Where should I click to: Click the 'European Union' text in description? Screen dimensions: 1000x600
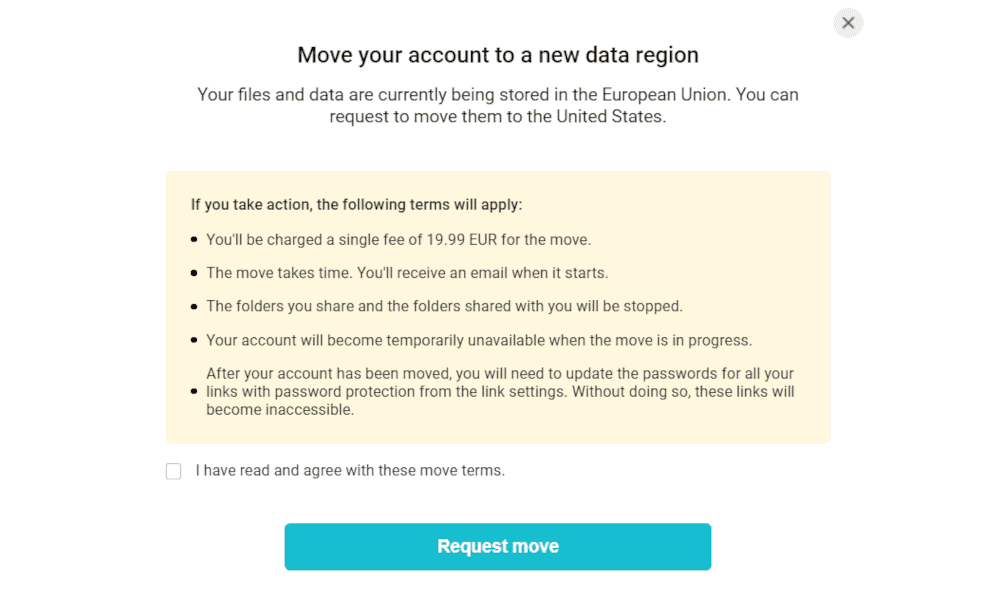point(665,94)
